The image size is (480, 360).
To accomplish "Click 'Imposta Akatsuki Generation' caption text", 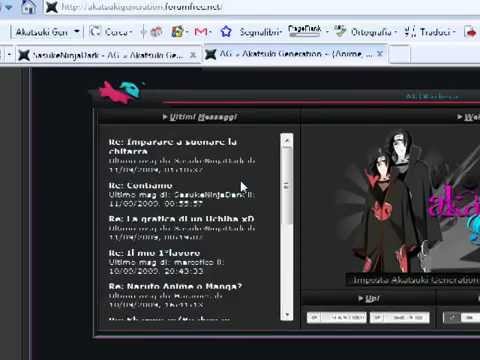I will (416, 280).
